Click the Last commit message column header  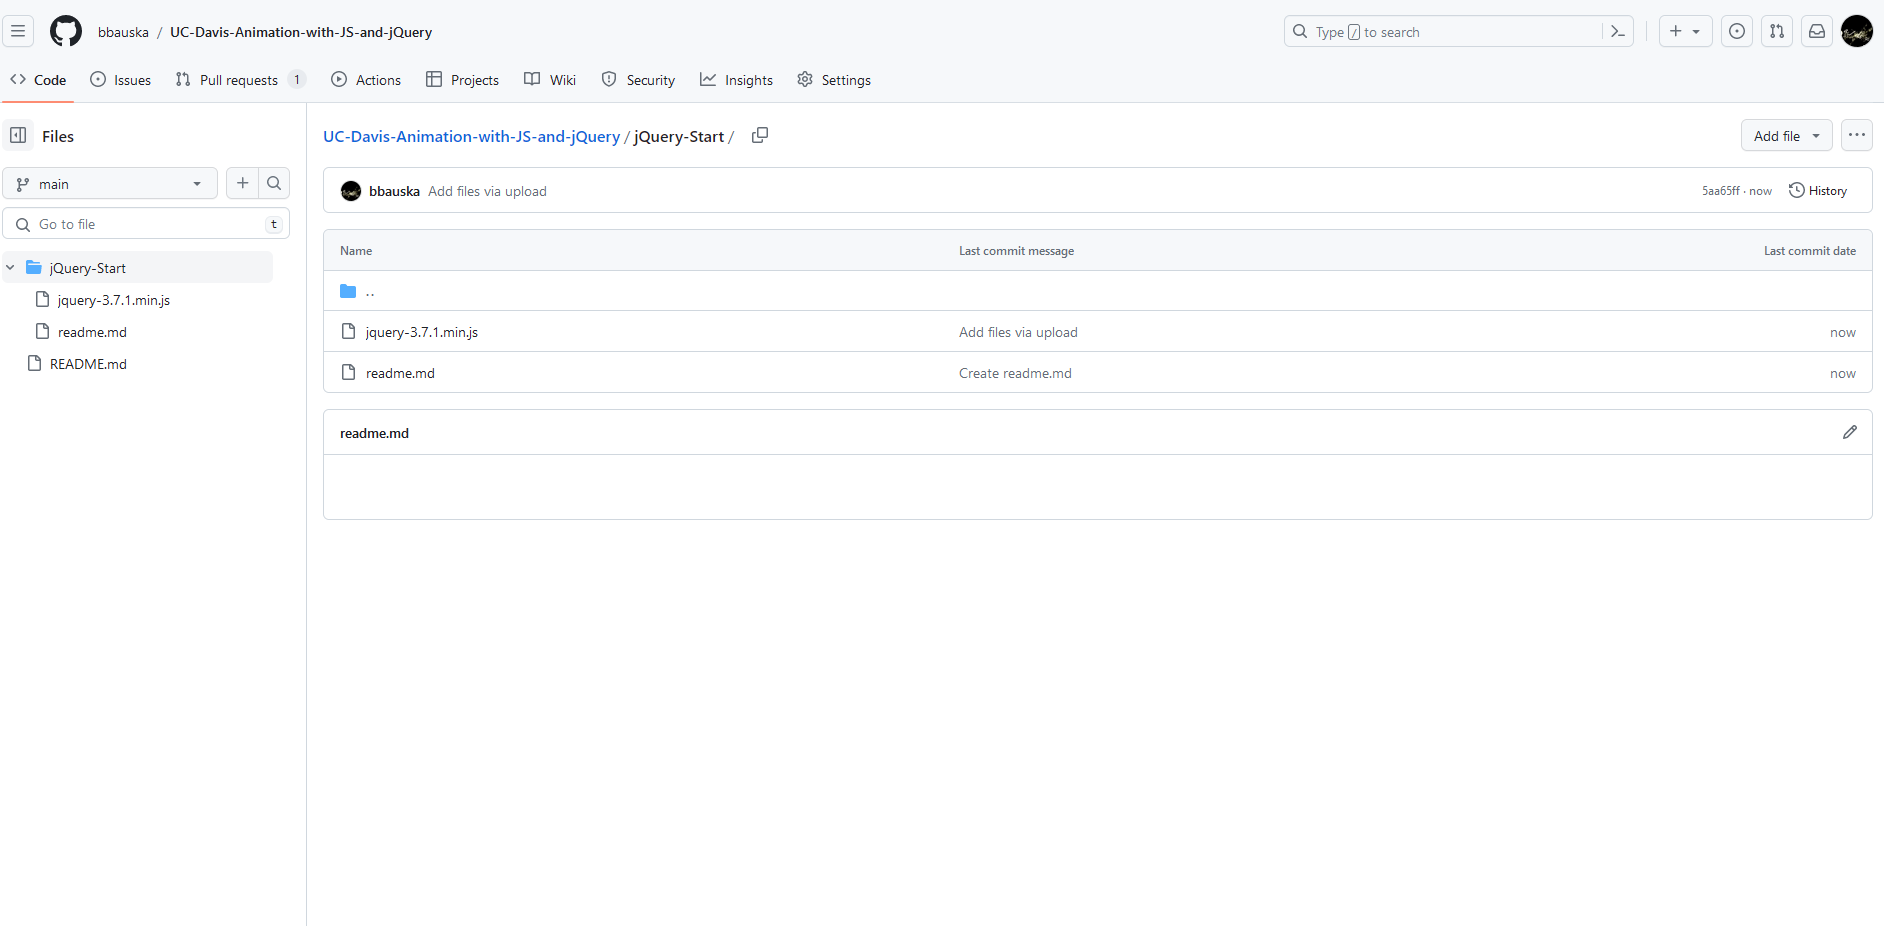1016,251
